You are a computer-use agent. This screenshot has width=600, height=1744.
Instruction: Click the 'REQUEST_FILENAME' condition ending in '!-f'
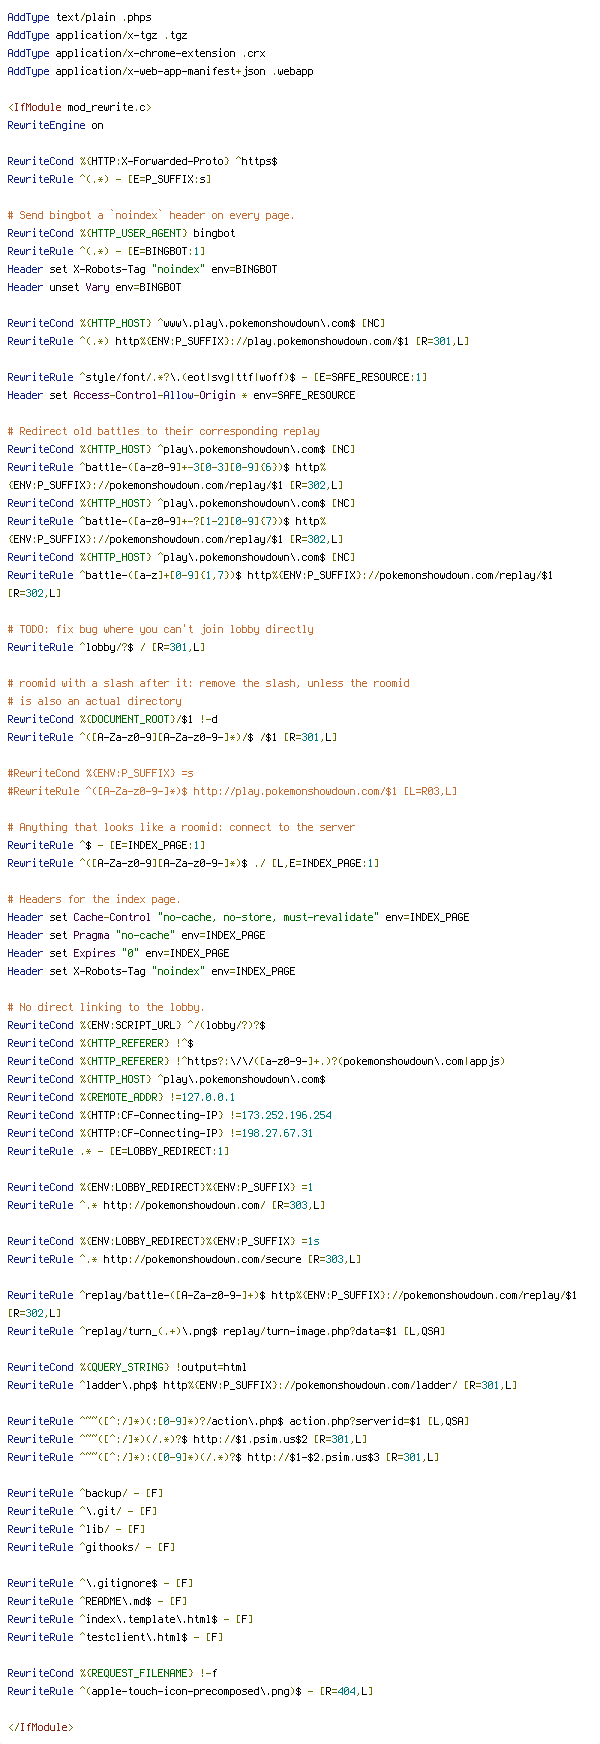click(x=112, y=1674)
